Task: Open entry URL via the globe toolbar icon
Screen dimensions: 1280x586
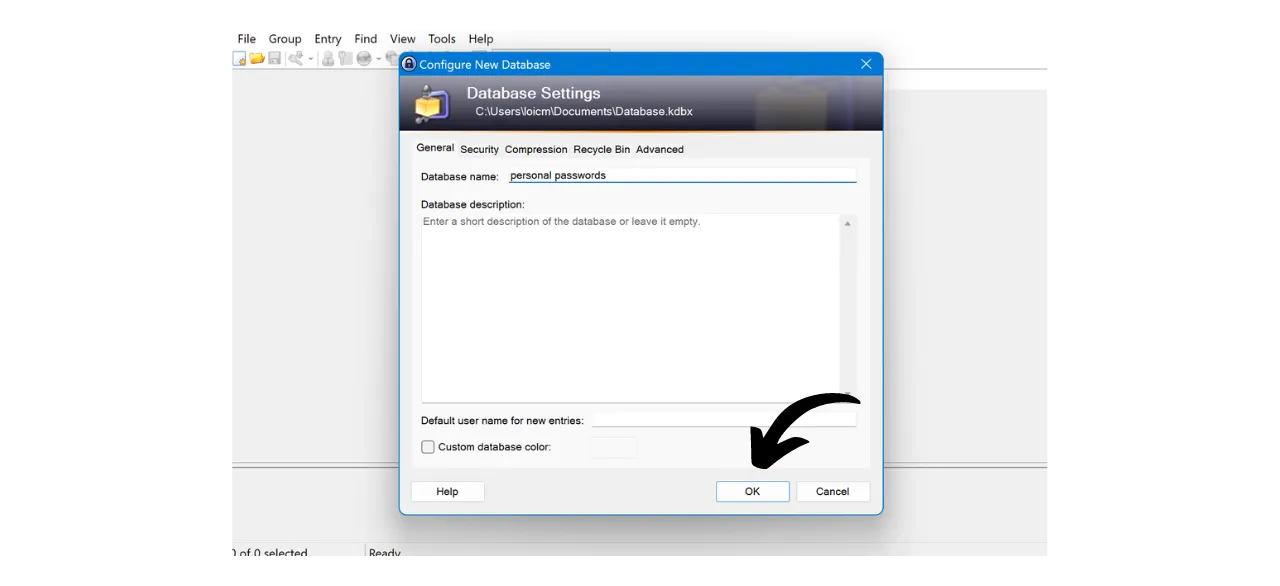Action: pyautogui.click(x=364, y=58)
